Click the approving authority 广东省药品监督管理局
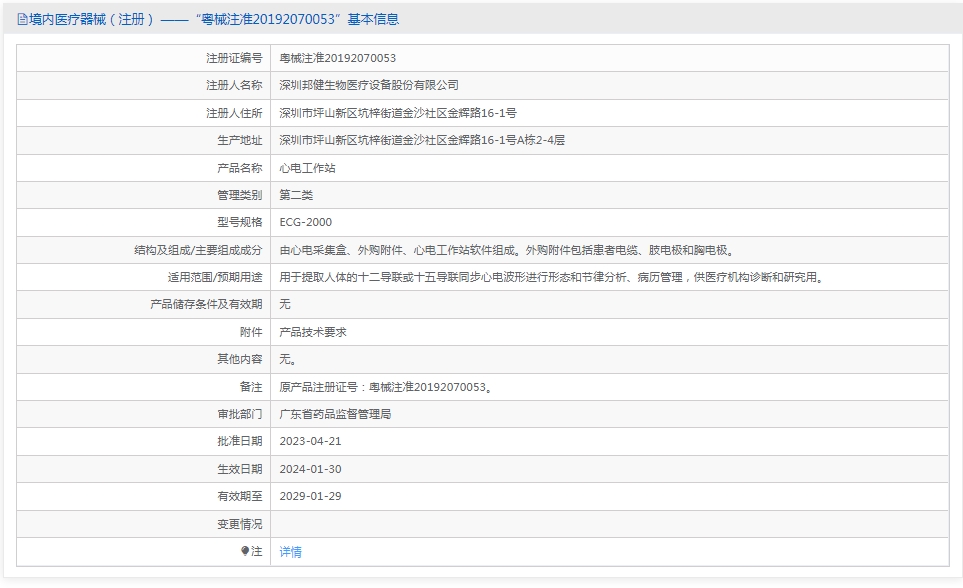The image size is (963, 588). click(335, 414)
